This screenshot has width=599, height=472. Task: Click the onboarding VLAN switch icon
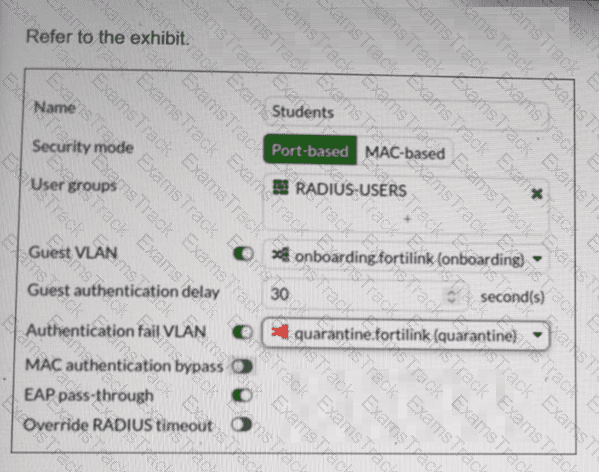click(280, 255)
